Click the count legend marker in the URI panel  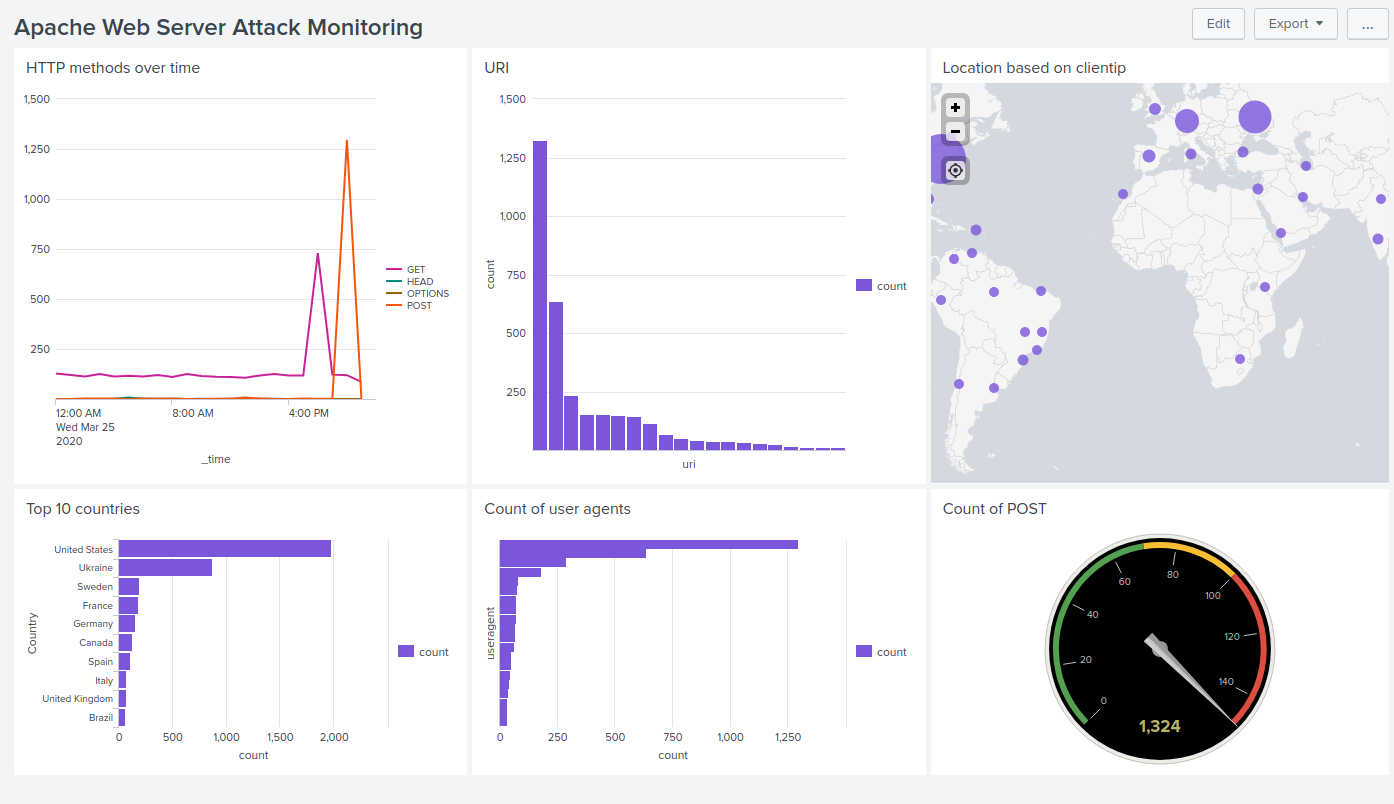864,286
